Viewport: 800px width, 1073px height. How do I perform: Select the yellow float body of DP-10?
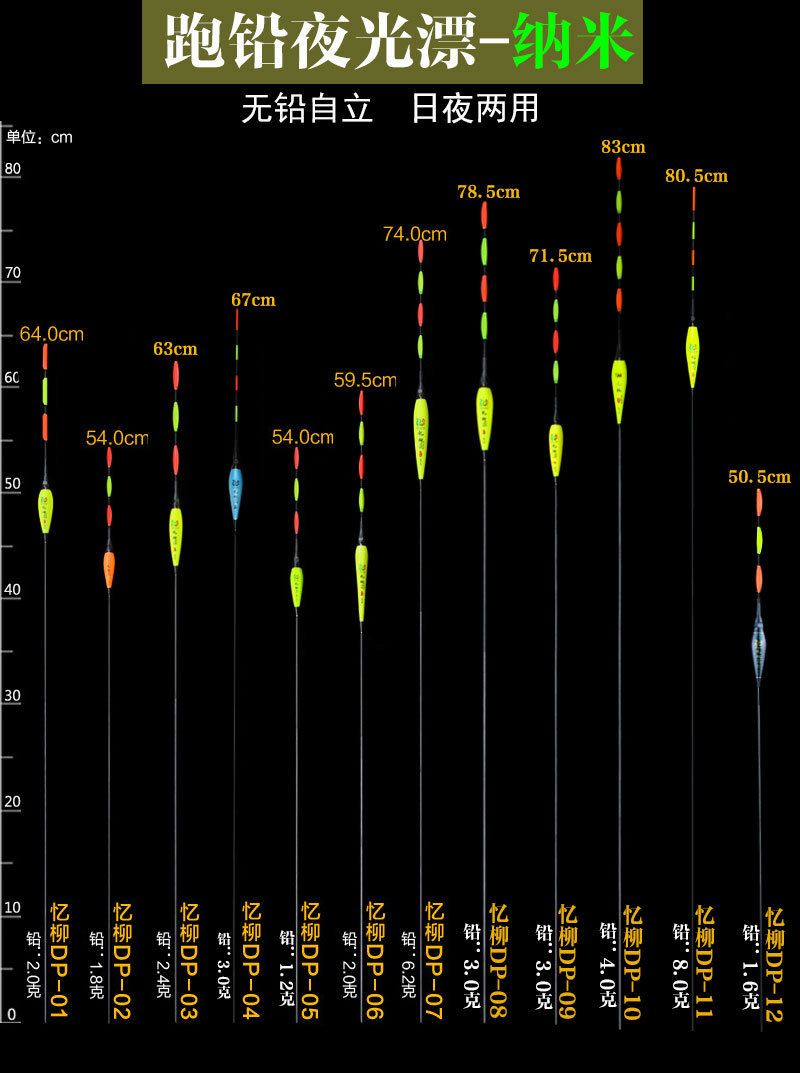click(620, 391)
